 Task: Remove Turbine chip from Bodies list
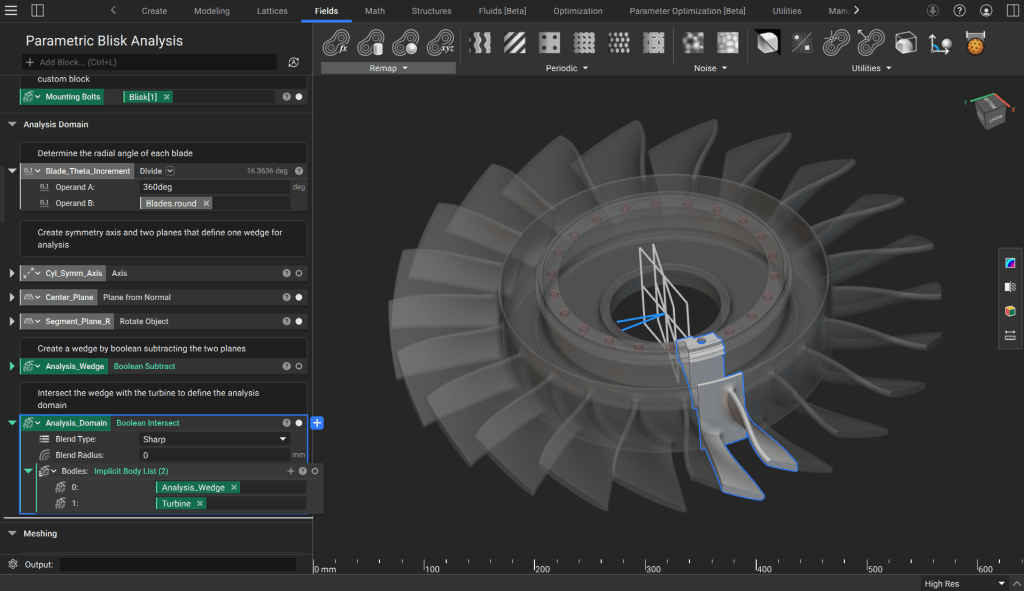(200, 504)
